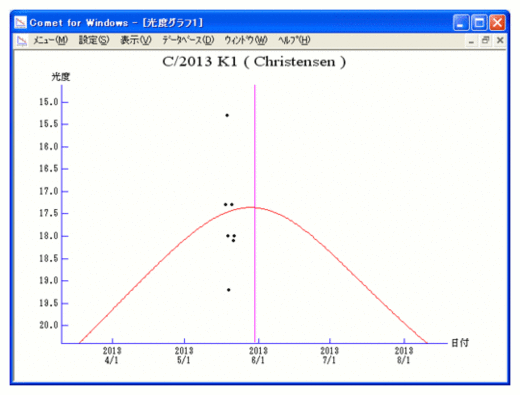Click the 18.5 magnitude tick label

pyautogui.click(x=49, y=258)
